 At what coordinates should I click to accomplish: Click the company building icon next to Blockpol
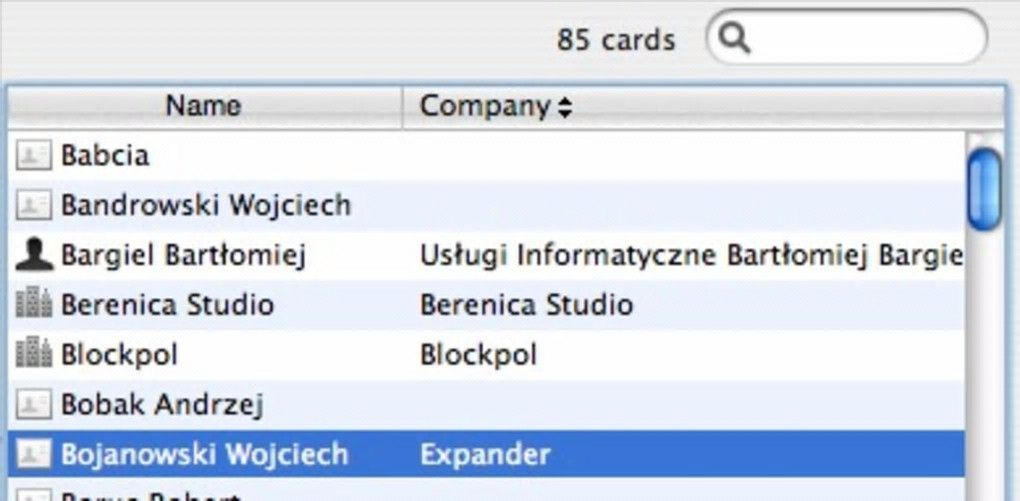point(34,354)
